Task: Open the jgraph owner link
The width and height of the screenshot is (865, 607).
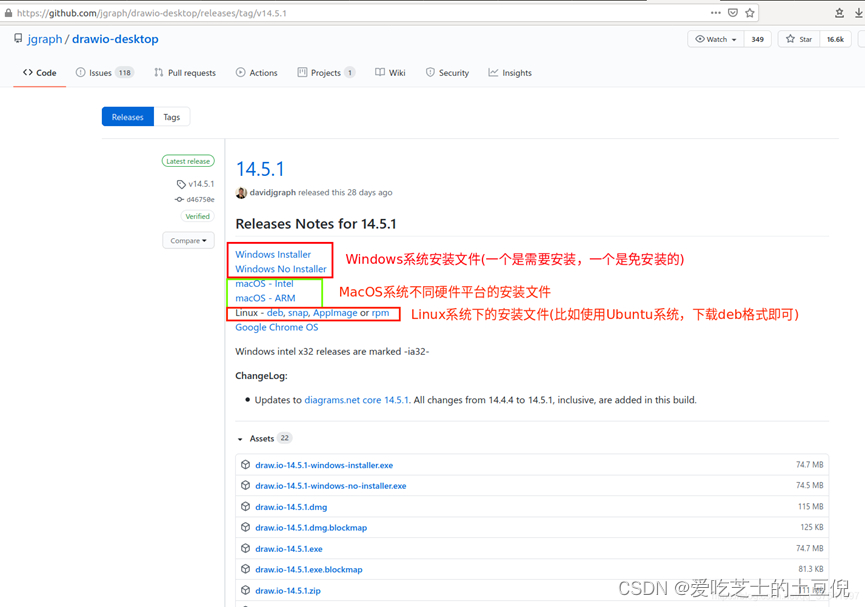Action: point(45,39)
